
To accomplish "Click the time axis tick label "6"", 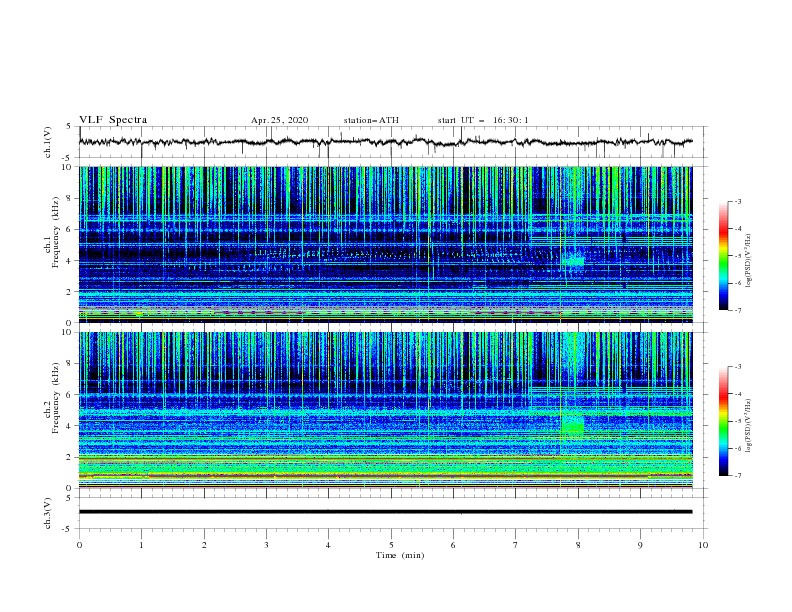I will [x=453, y=545].
